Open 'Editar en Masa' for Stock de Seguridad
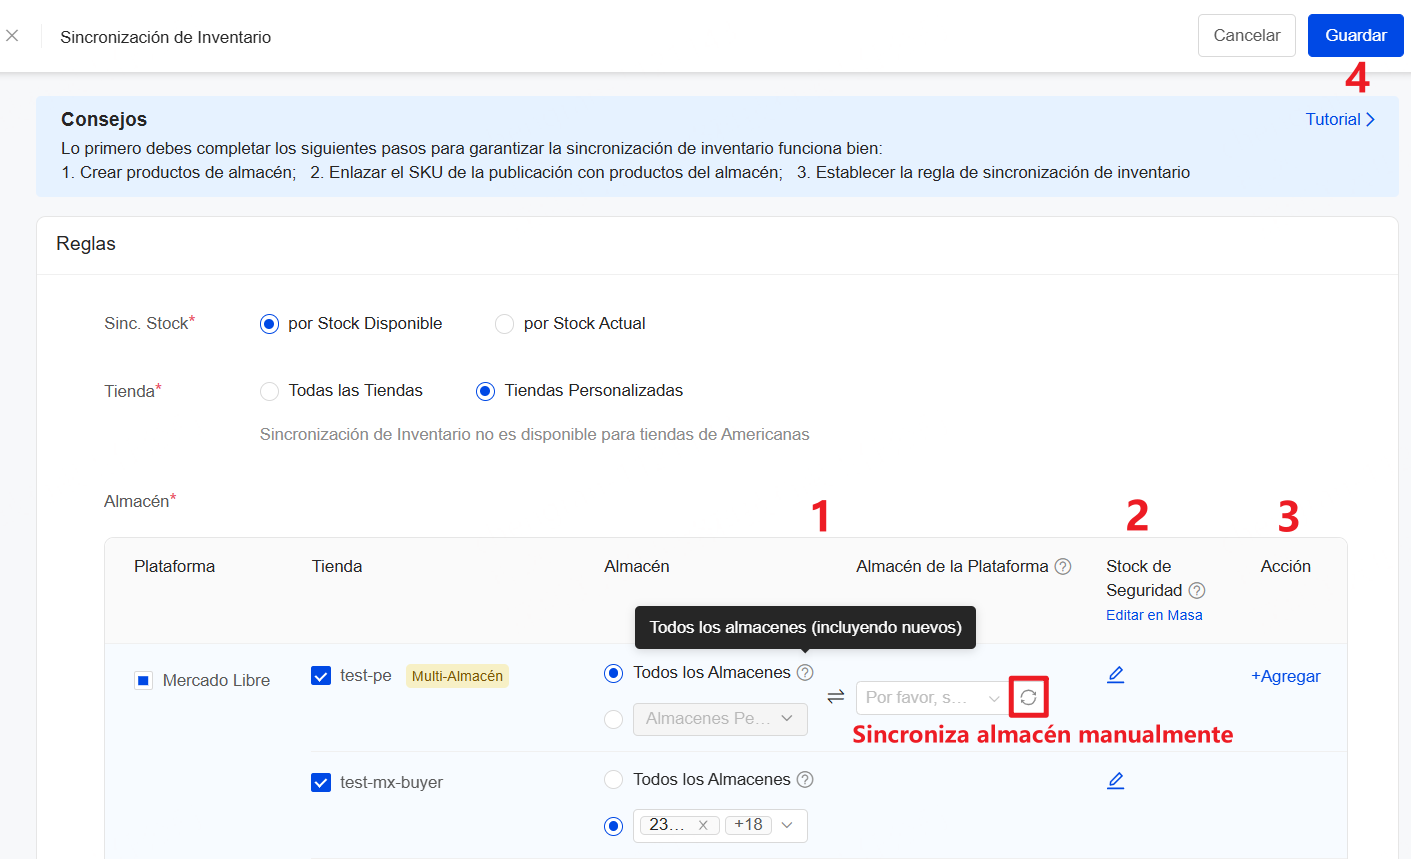1411x859 pixels. tap(1154, 615)
